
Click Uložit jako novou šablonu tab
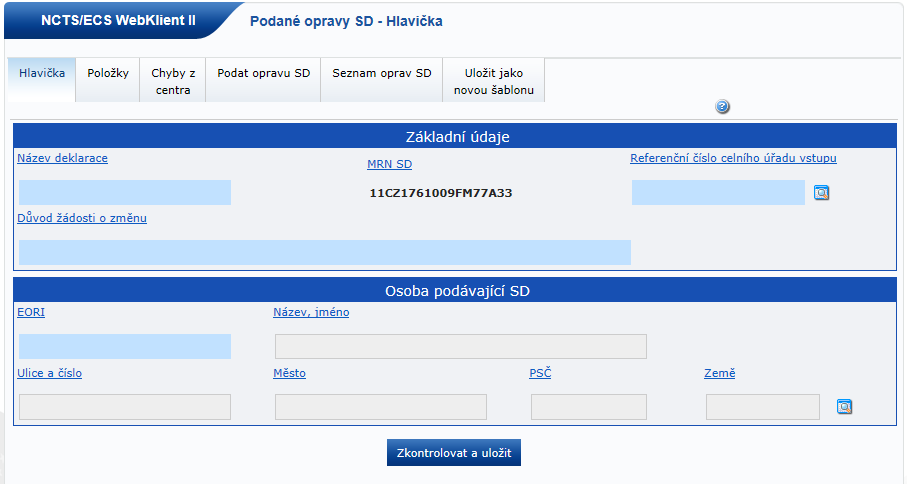pos(494,81)
